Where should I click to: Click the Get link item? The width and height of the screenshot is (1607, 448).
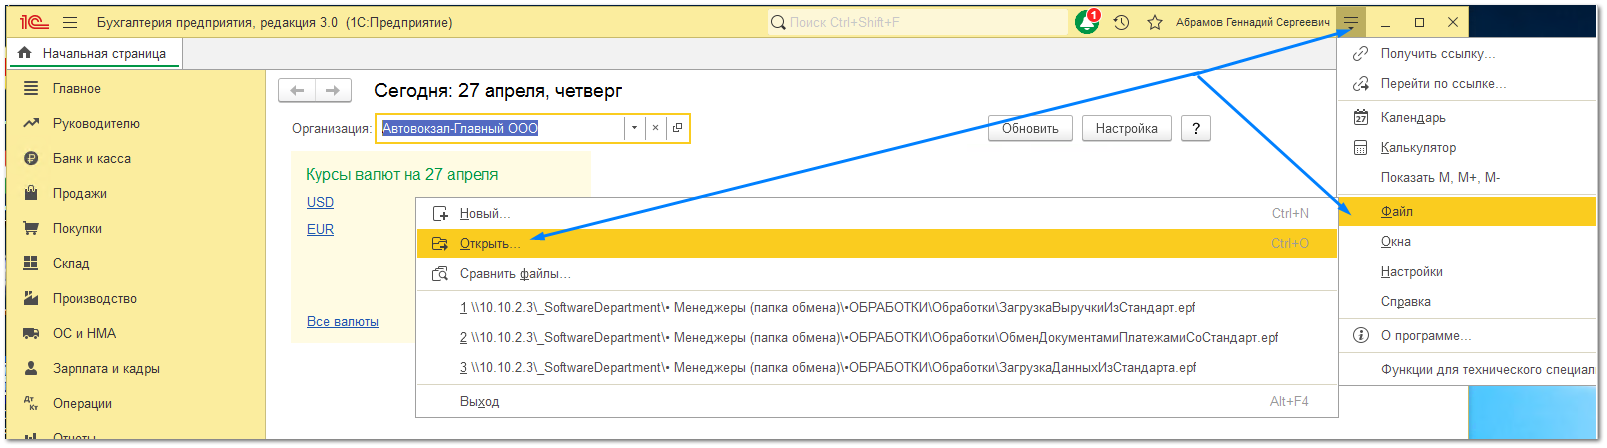click(x=1437, y=54)
